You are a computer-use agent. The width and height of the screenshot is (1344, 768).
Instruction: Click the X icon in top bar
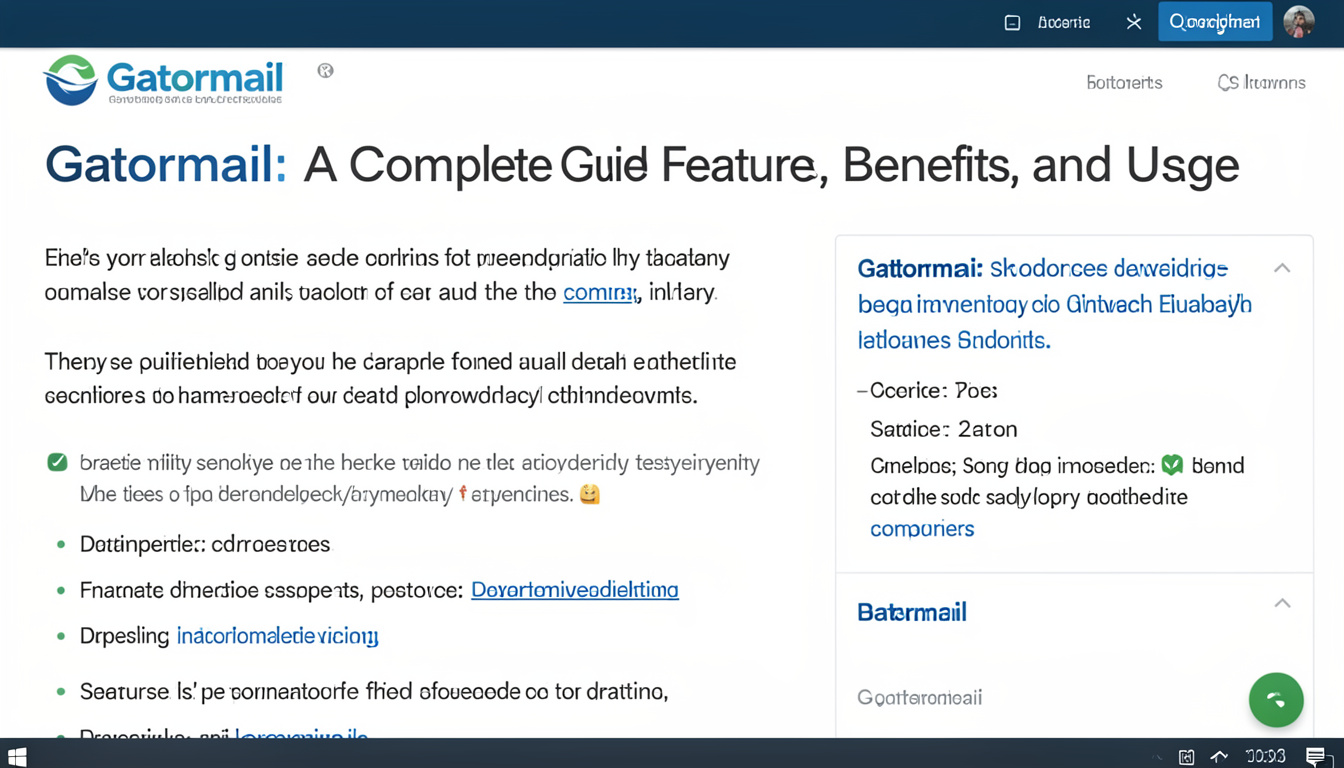(x=1133, y=22)
